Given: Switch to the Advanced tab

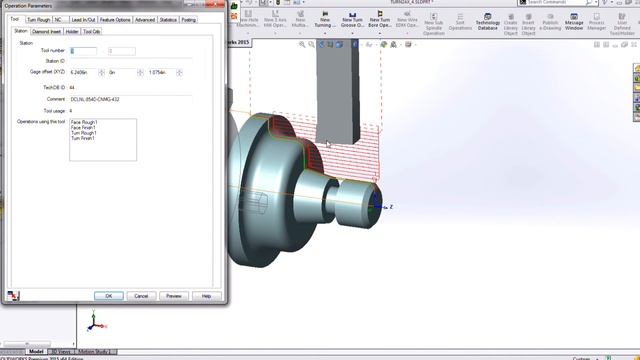Looking at the screenshot, I should pos(145,20).
